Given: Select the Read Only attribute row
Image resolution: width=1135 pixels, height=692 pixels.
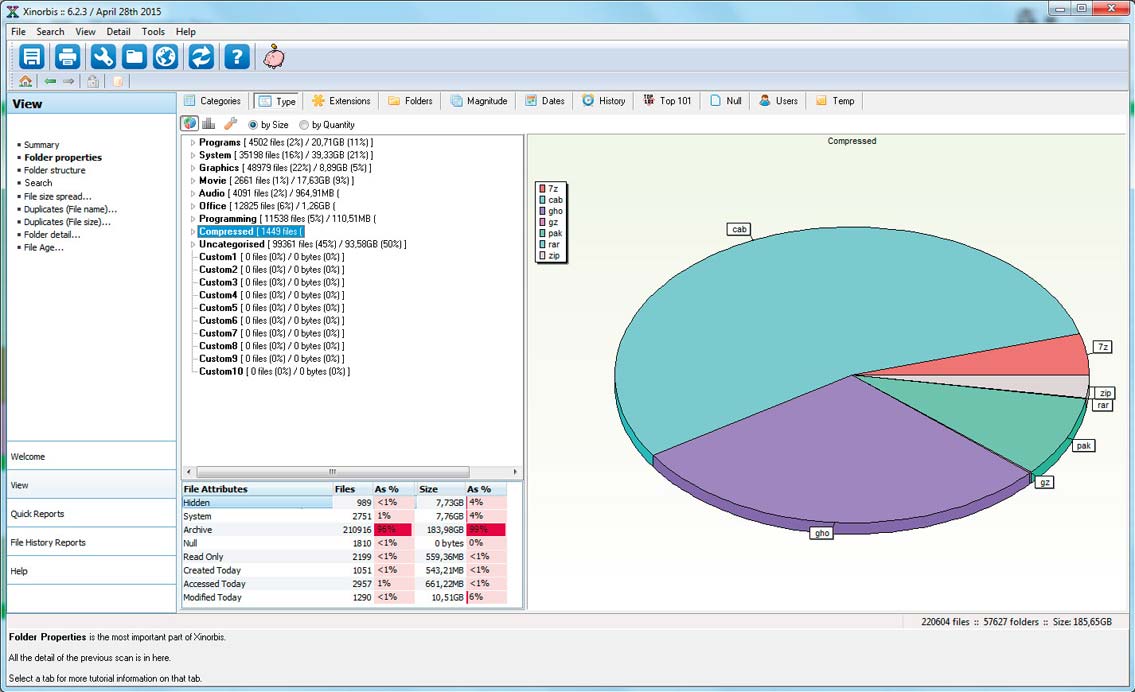Looking at the screenshot, I should 344,557.
